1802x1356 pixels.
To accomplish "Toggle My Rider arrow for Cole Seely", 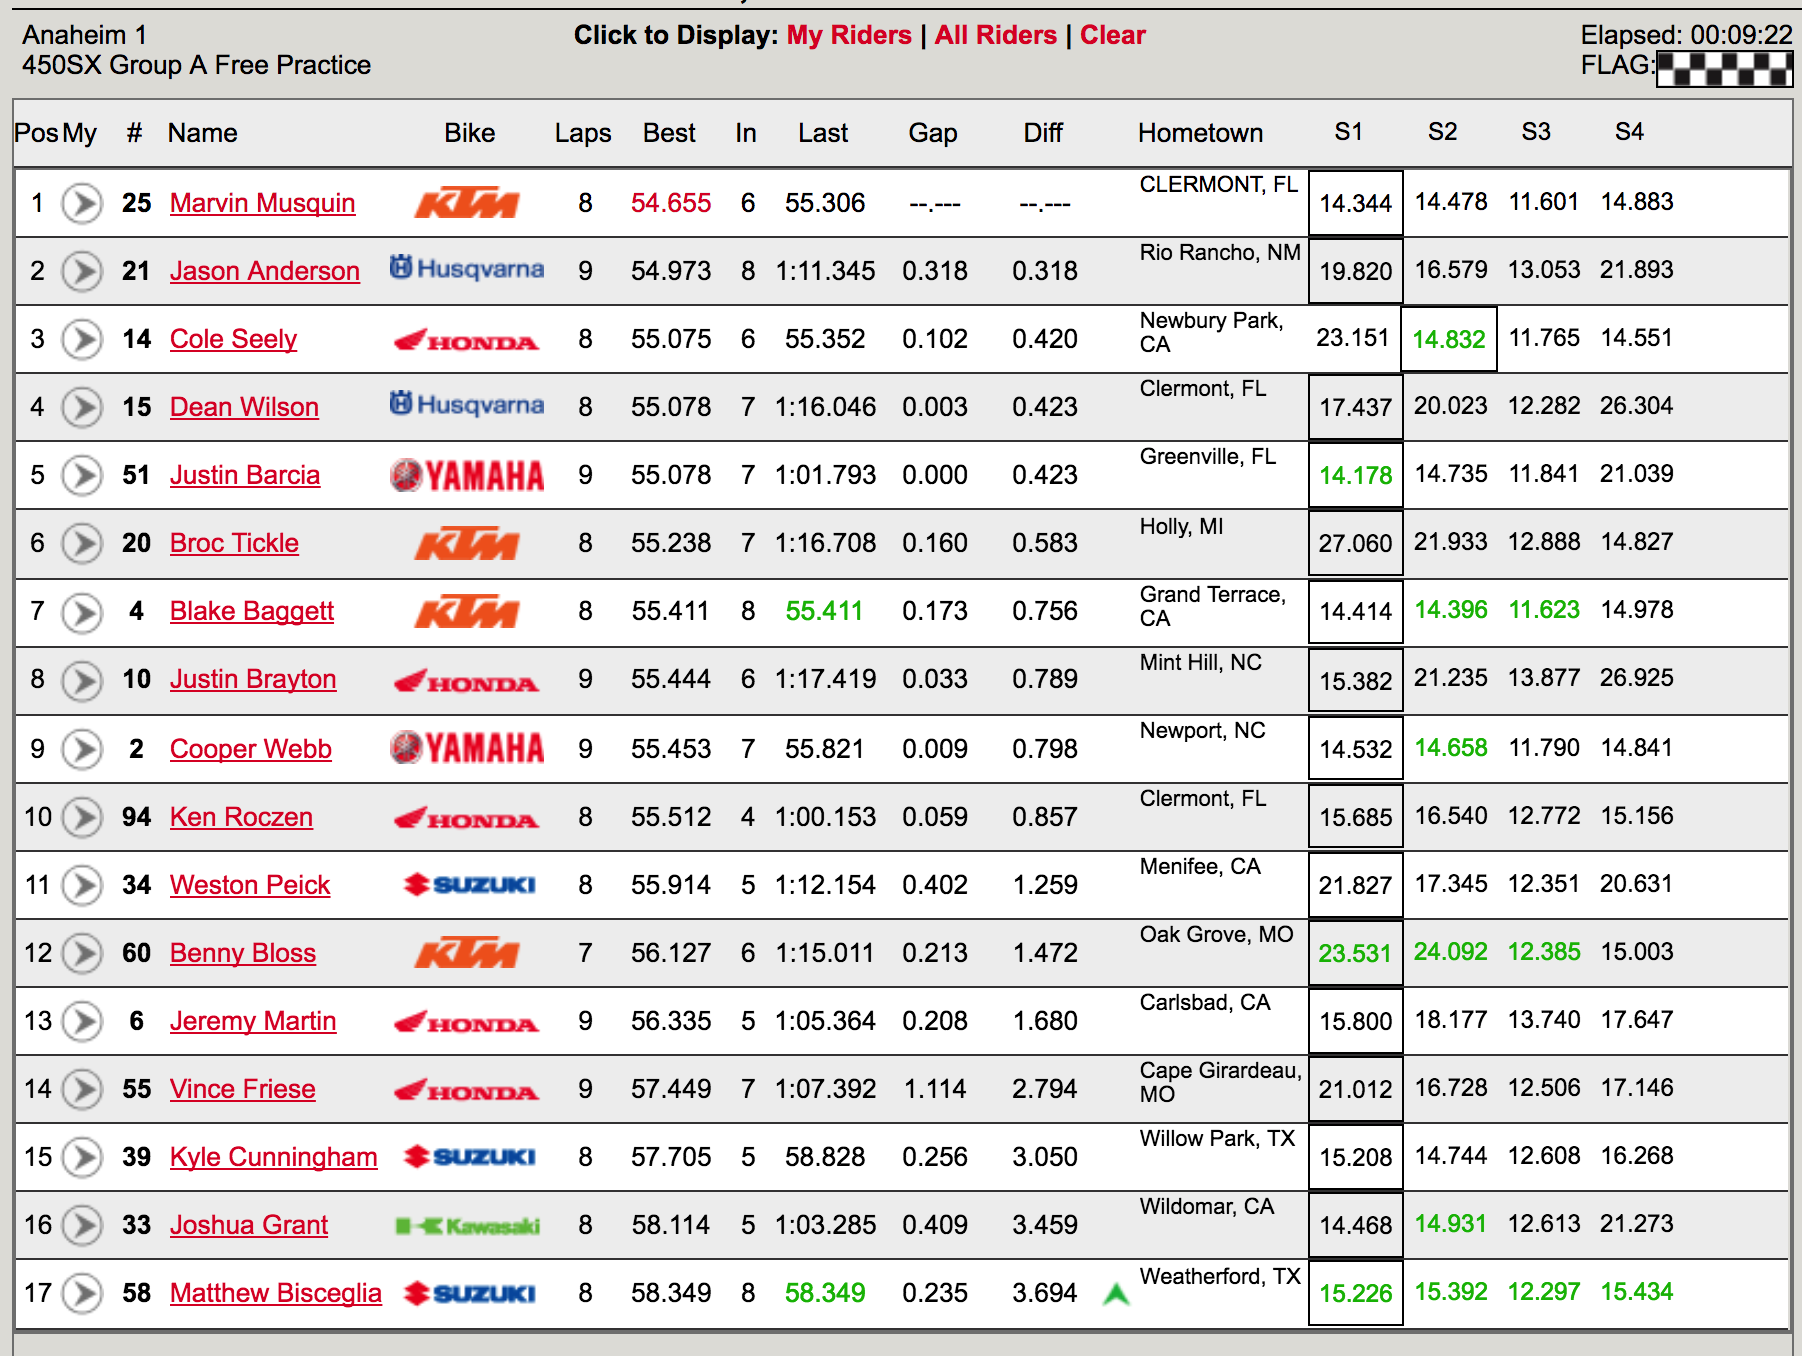I will [82, 339].
